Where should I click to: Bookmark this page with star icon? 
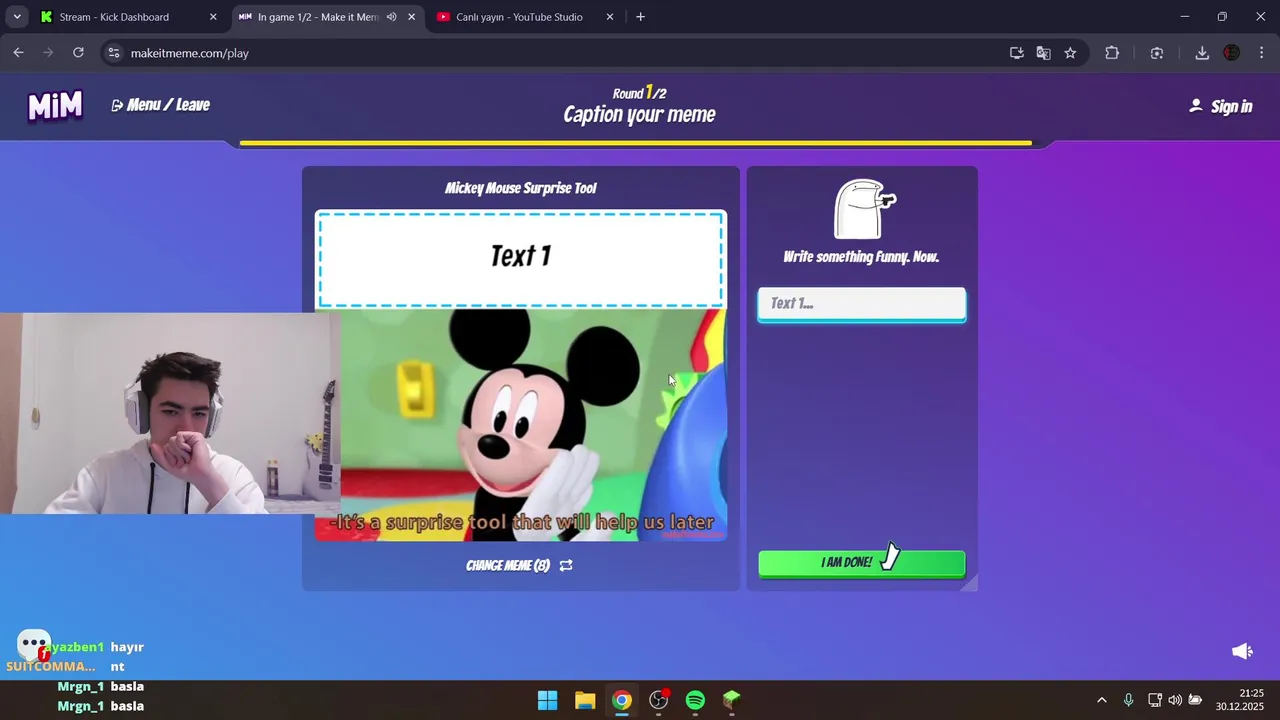pos(1070,53)
